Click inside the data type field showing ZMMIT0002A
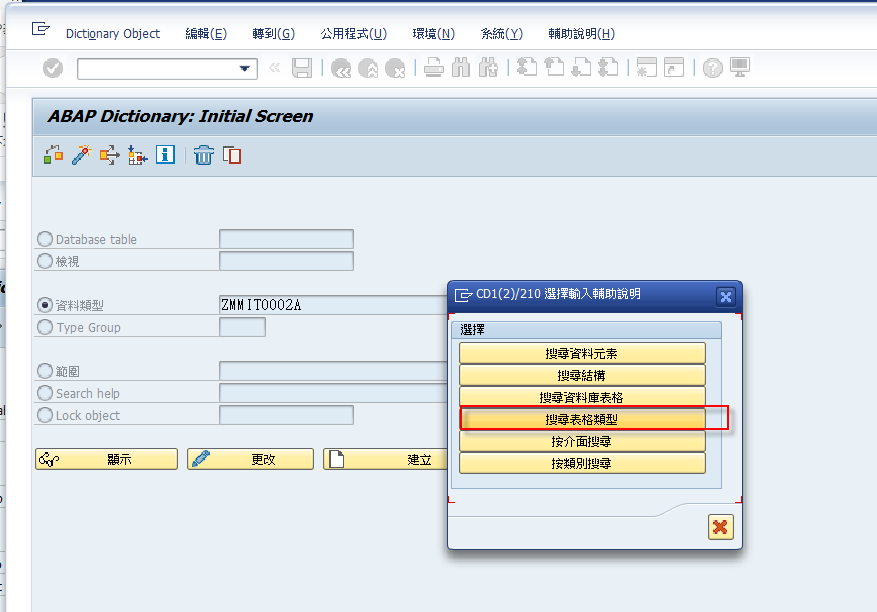The width and height of the screenshot is (877, 612). pos(285,304)
